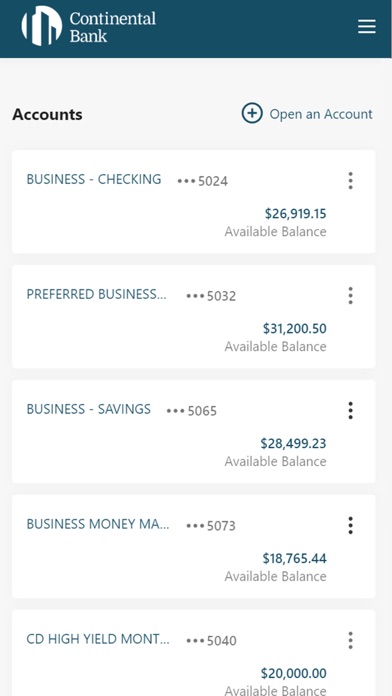Click the Continental Bank name text
The width and height of the screenshot is (392, 696).
(x=113, y=27)
